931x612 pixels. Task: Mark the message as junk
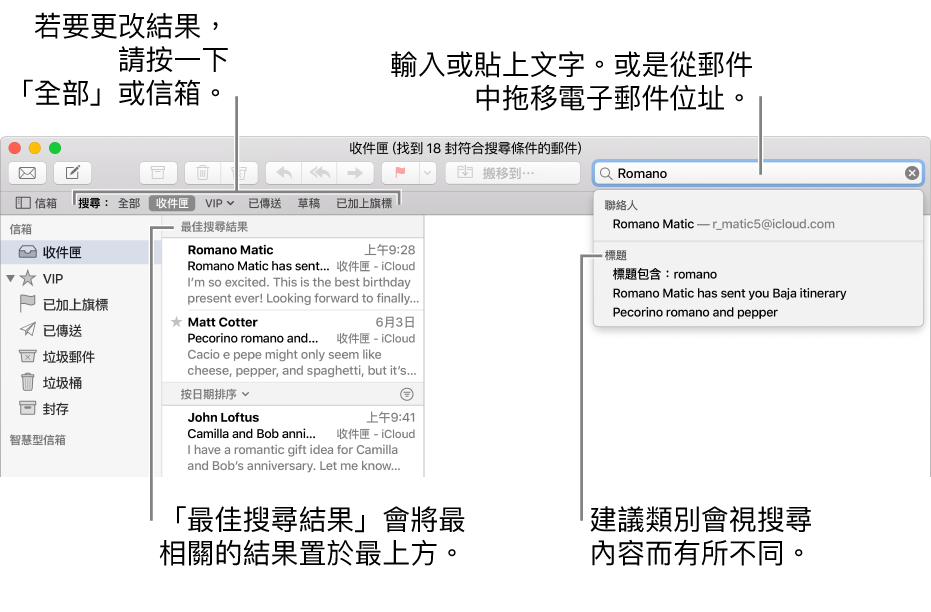pyautogui.click(x=242, y=172)
